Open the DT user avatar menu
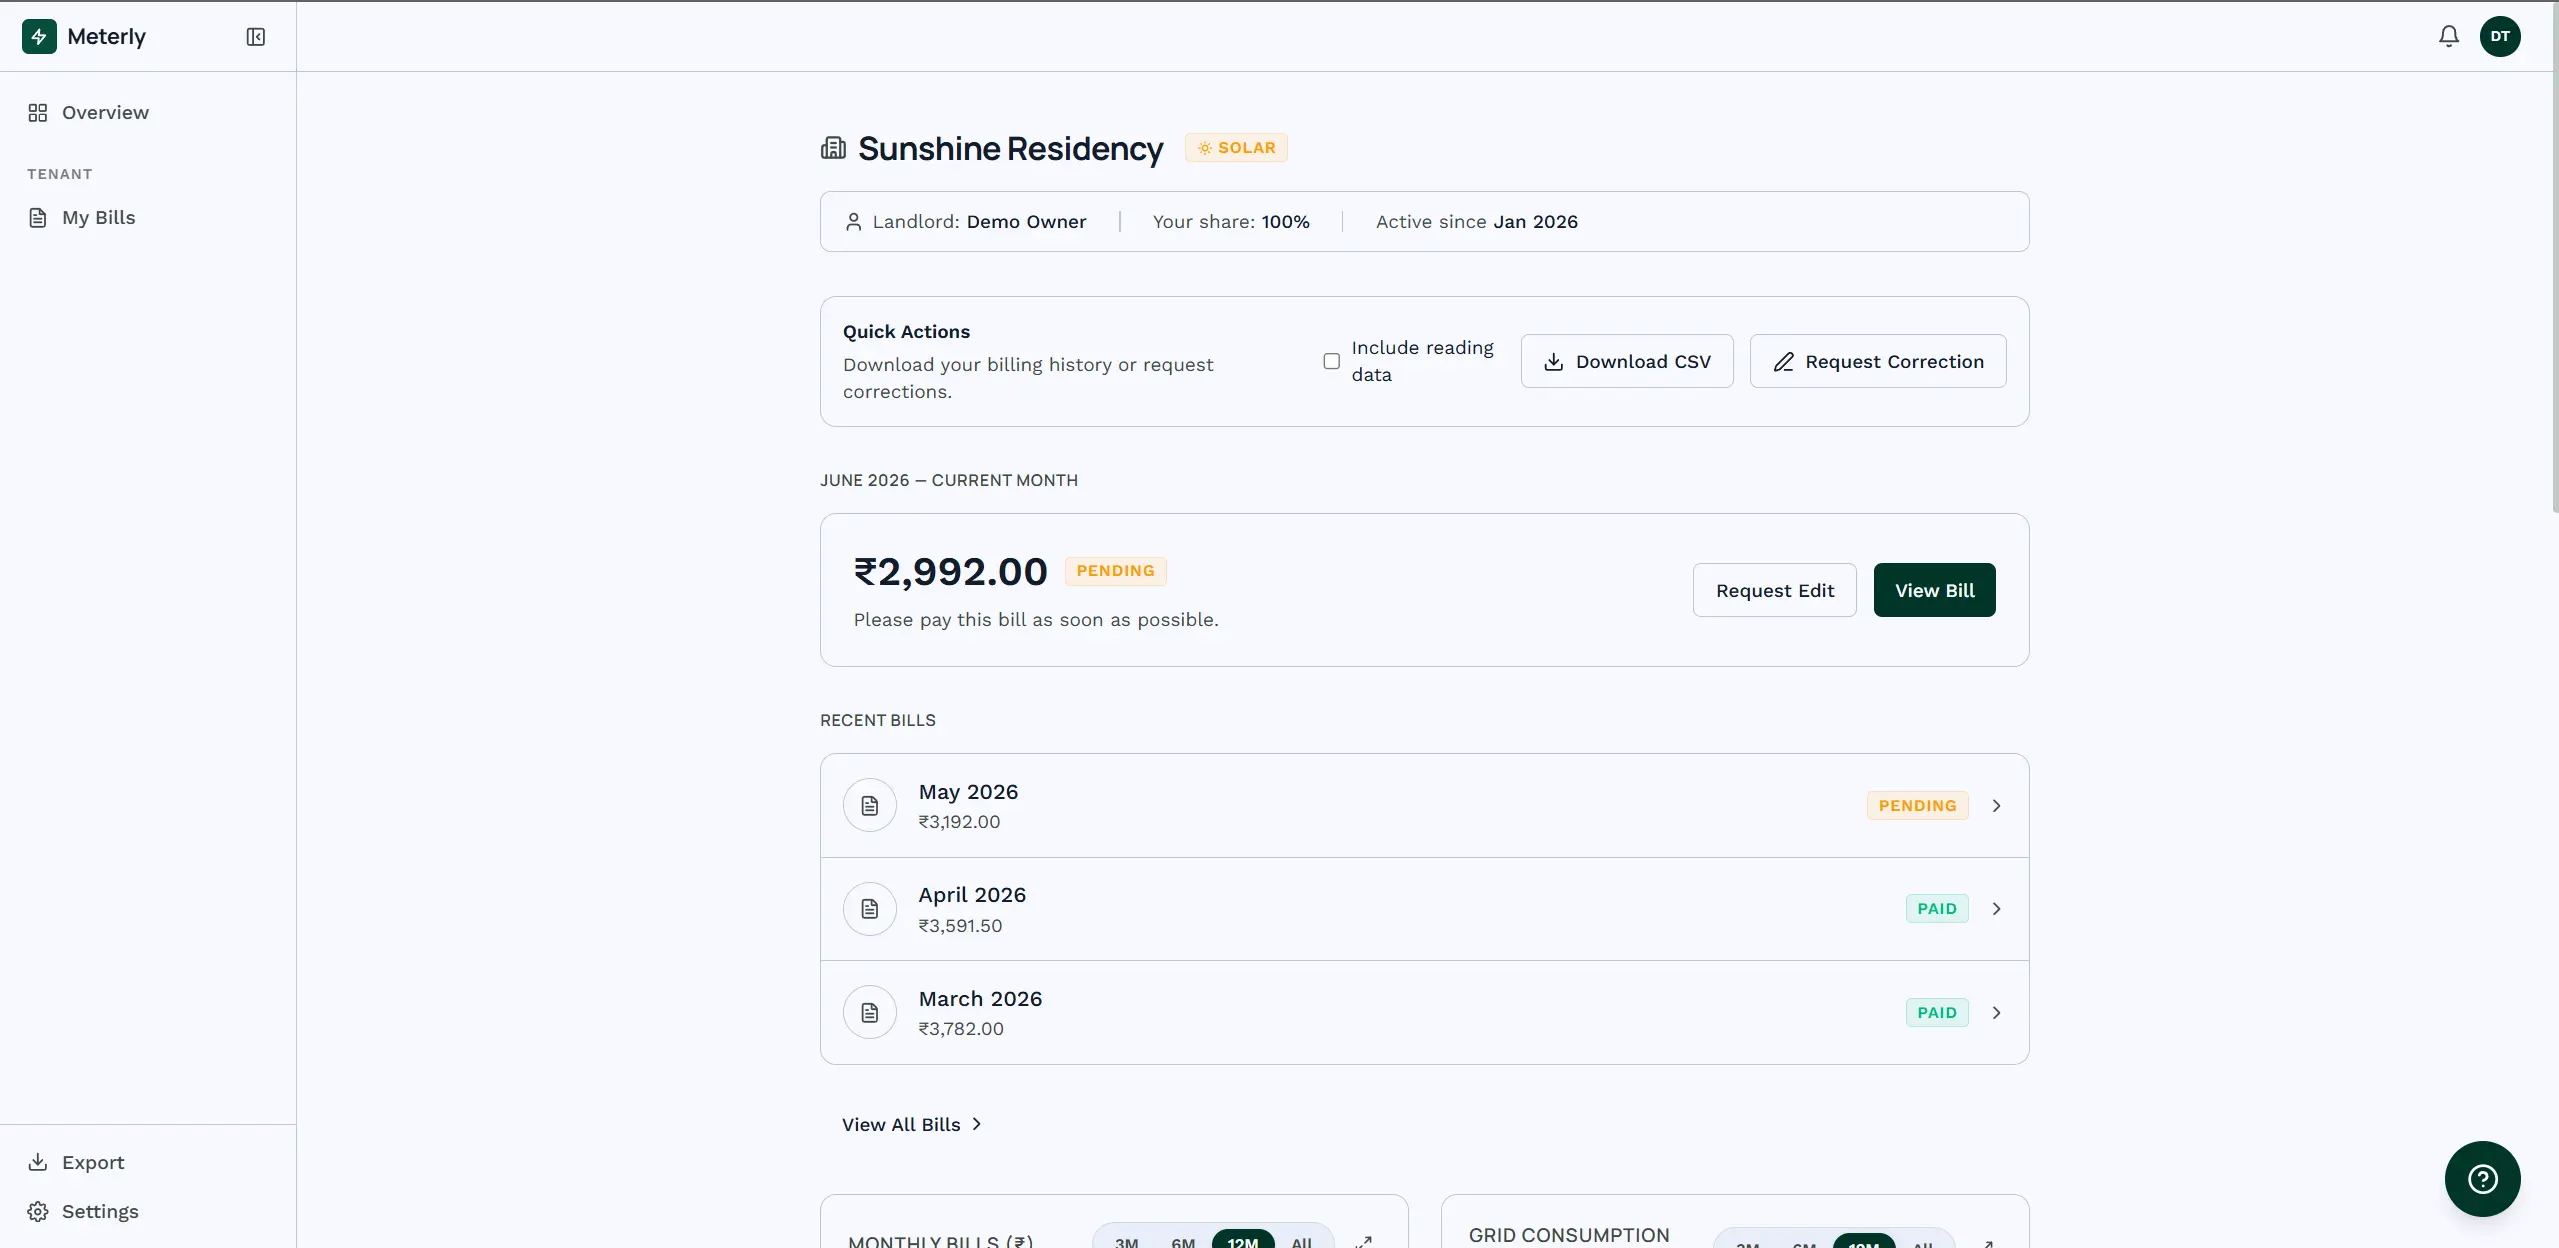 [2500, 36]
